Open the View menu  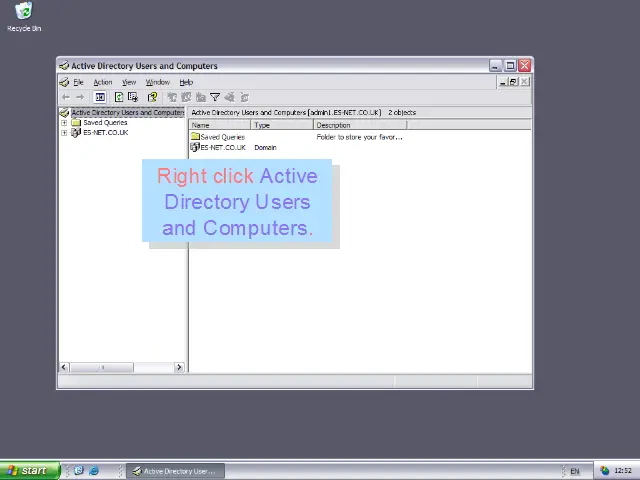tap(129, 82)
